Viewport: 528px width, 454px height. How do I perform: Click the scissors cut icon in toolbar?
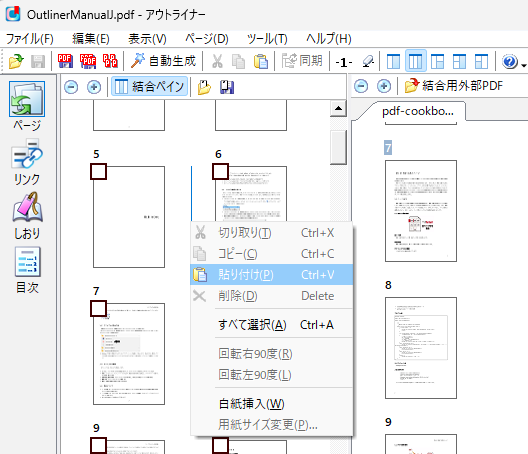point(217,61)
